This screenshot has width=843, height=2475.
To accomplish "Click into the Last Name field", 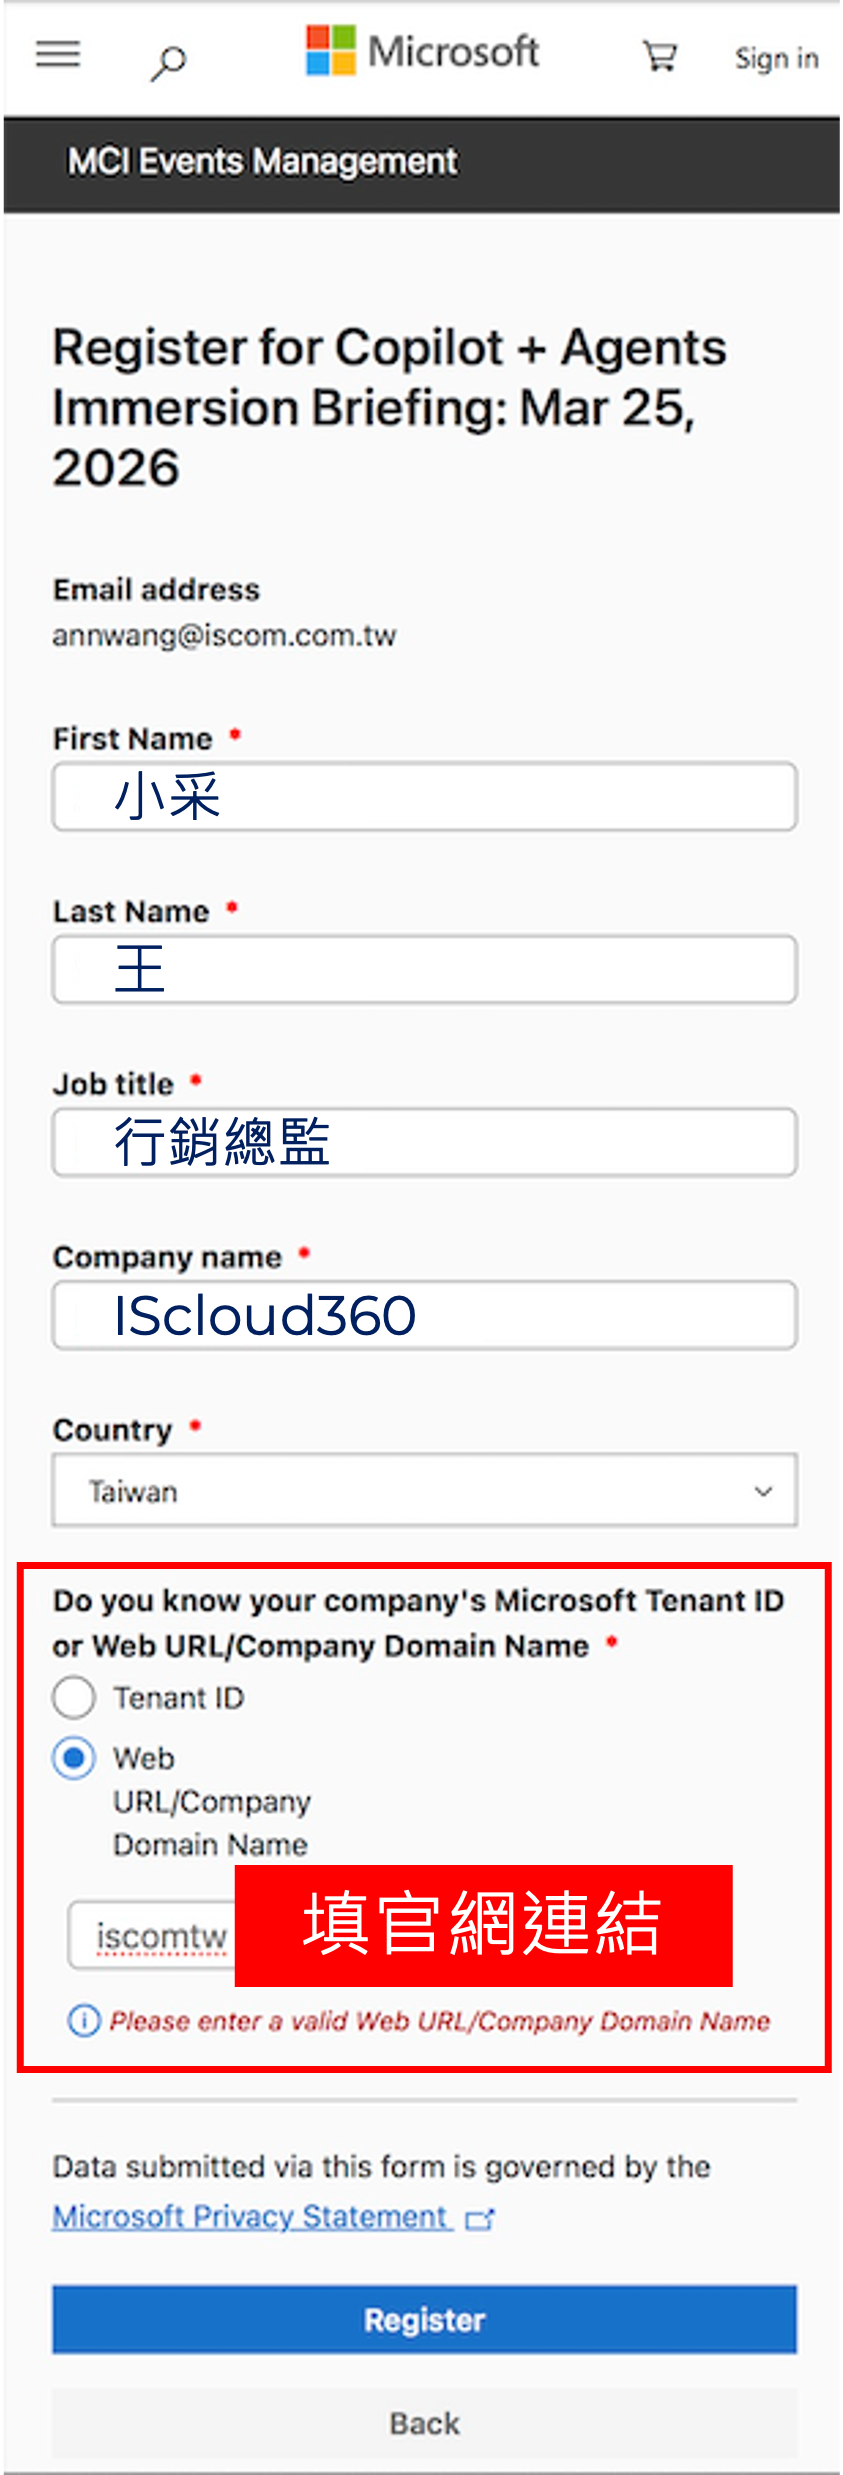I will tap(424, 970).
